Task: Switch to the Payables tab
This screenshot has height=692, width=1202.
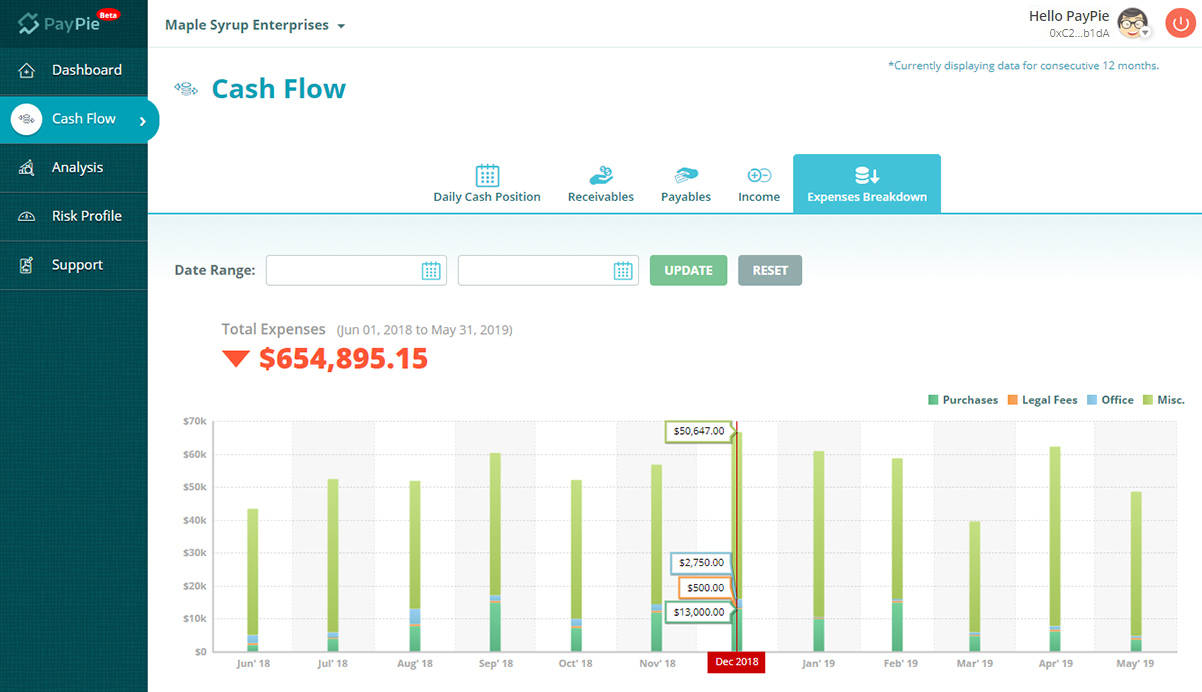Action: pyautogui.click(x=686, y=183)
